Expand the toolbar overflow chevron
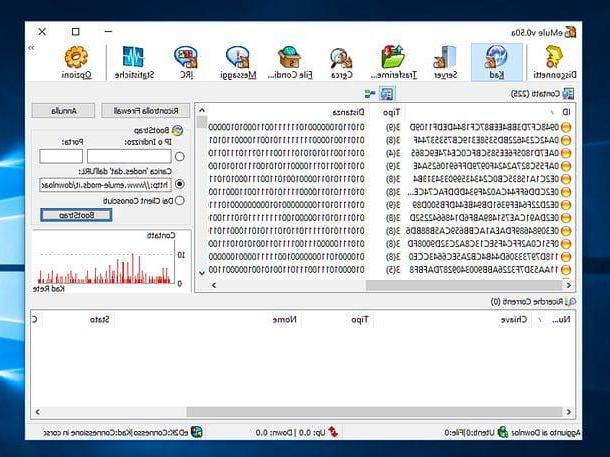The image size is (610, 457). click(32, 47)
